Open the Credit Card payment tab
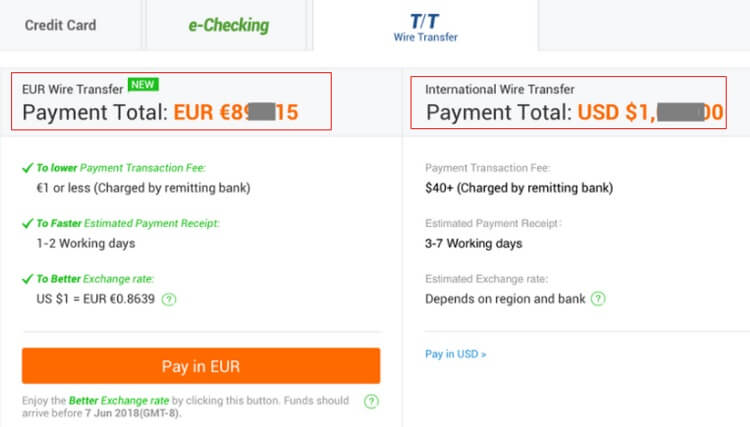Viewport: 750px width, 427px height. [60, 25]
